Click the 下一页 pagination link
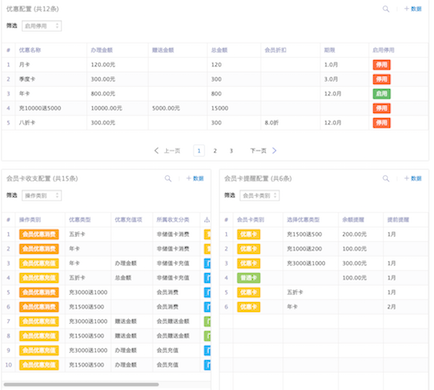This screenshot has width=434, height=390. (258, 151)
